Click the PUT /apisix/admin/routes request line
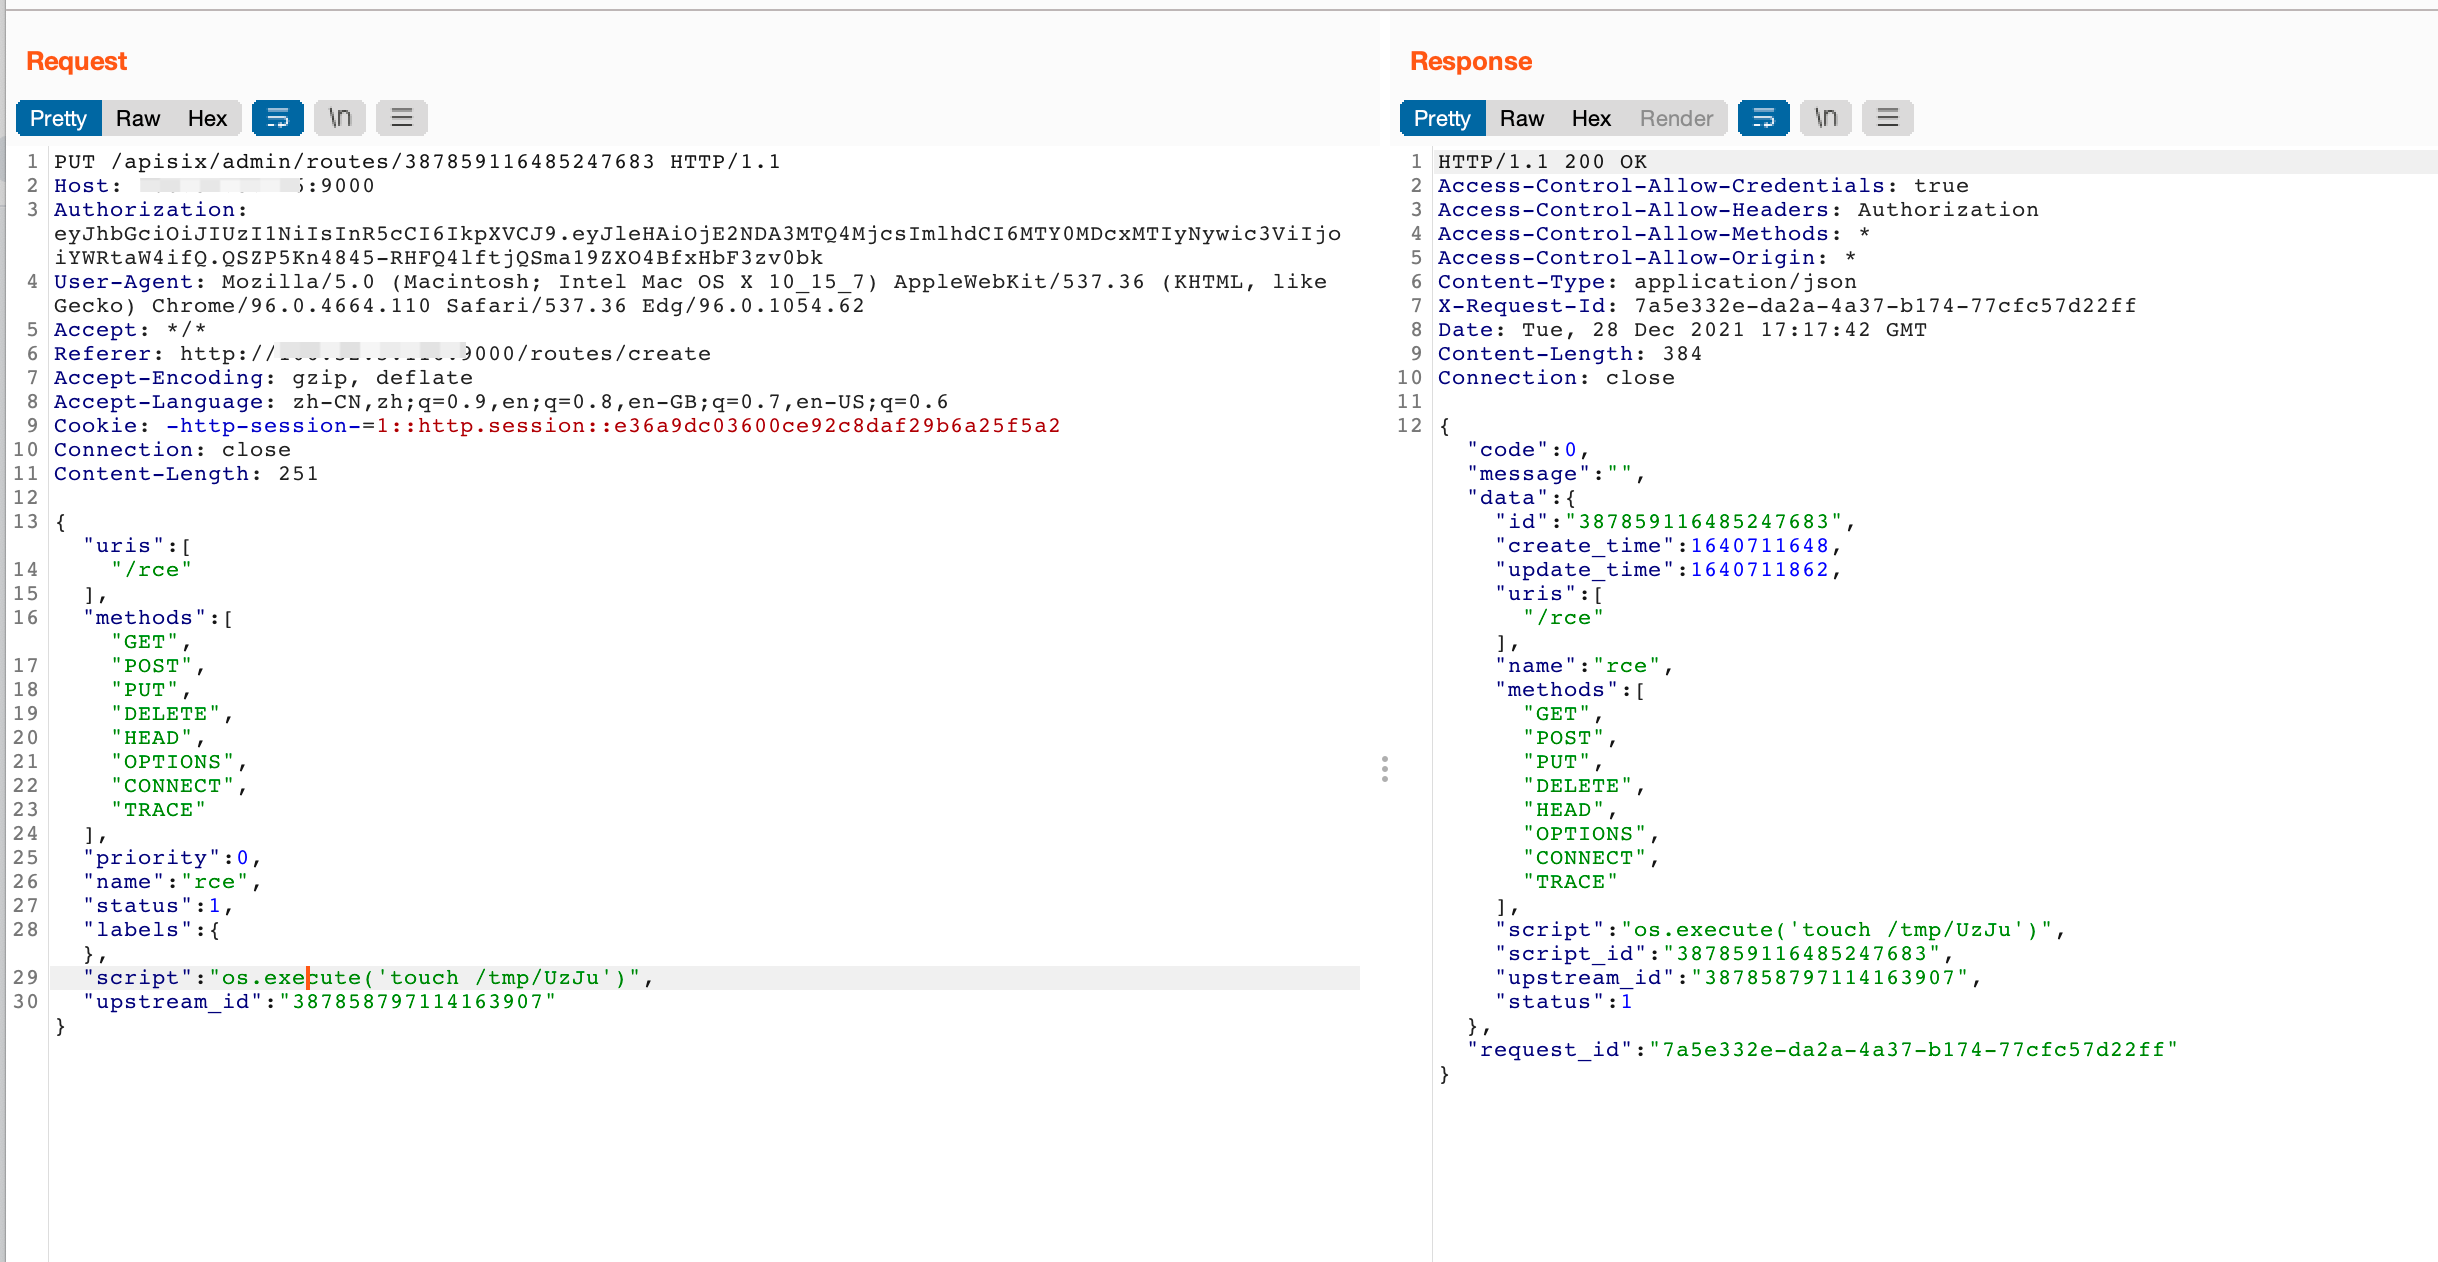 point(416,162)
